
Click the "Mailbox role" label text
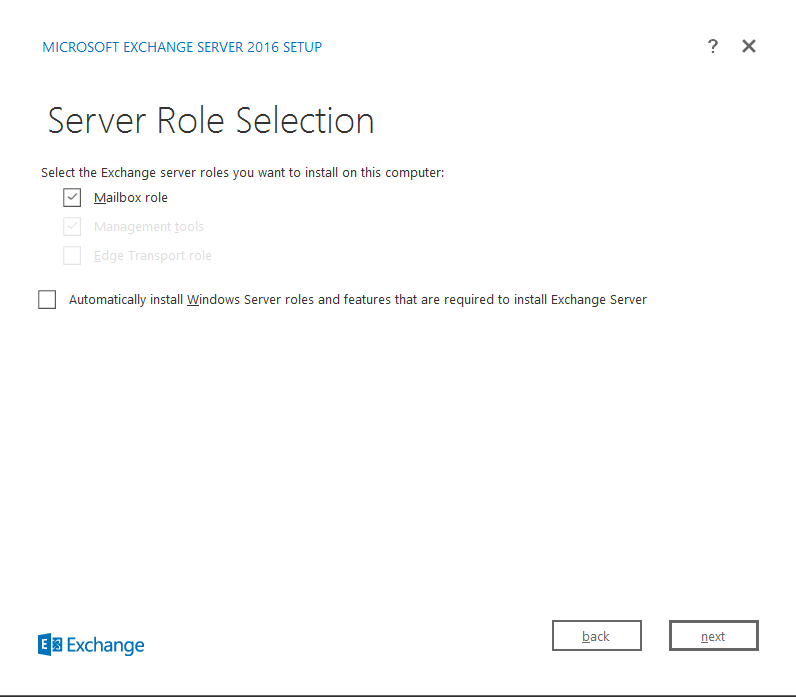[131, 198]
